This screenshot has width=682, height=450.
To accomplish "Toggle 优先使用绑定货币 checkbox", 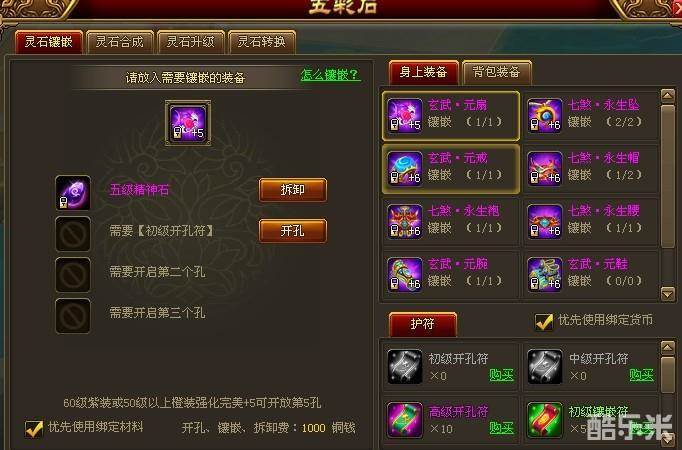I will [x=543, y=322].
